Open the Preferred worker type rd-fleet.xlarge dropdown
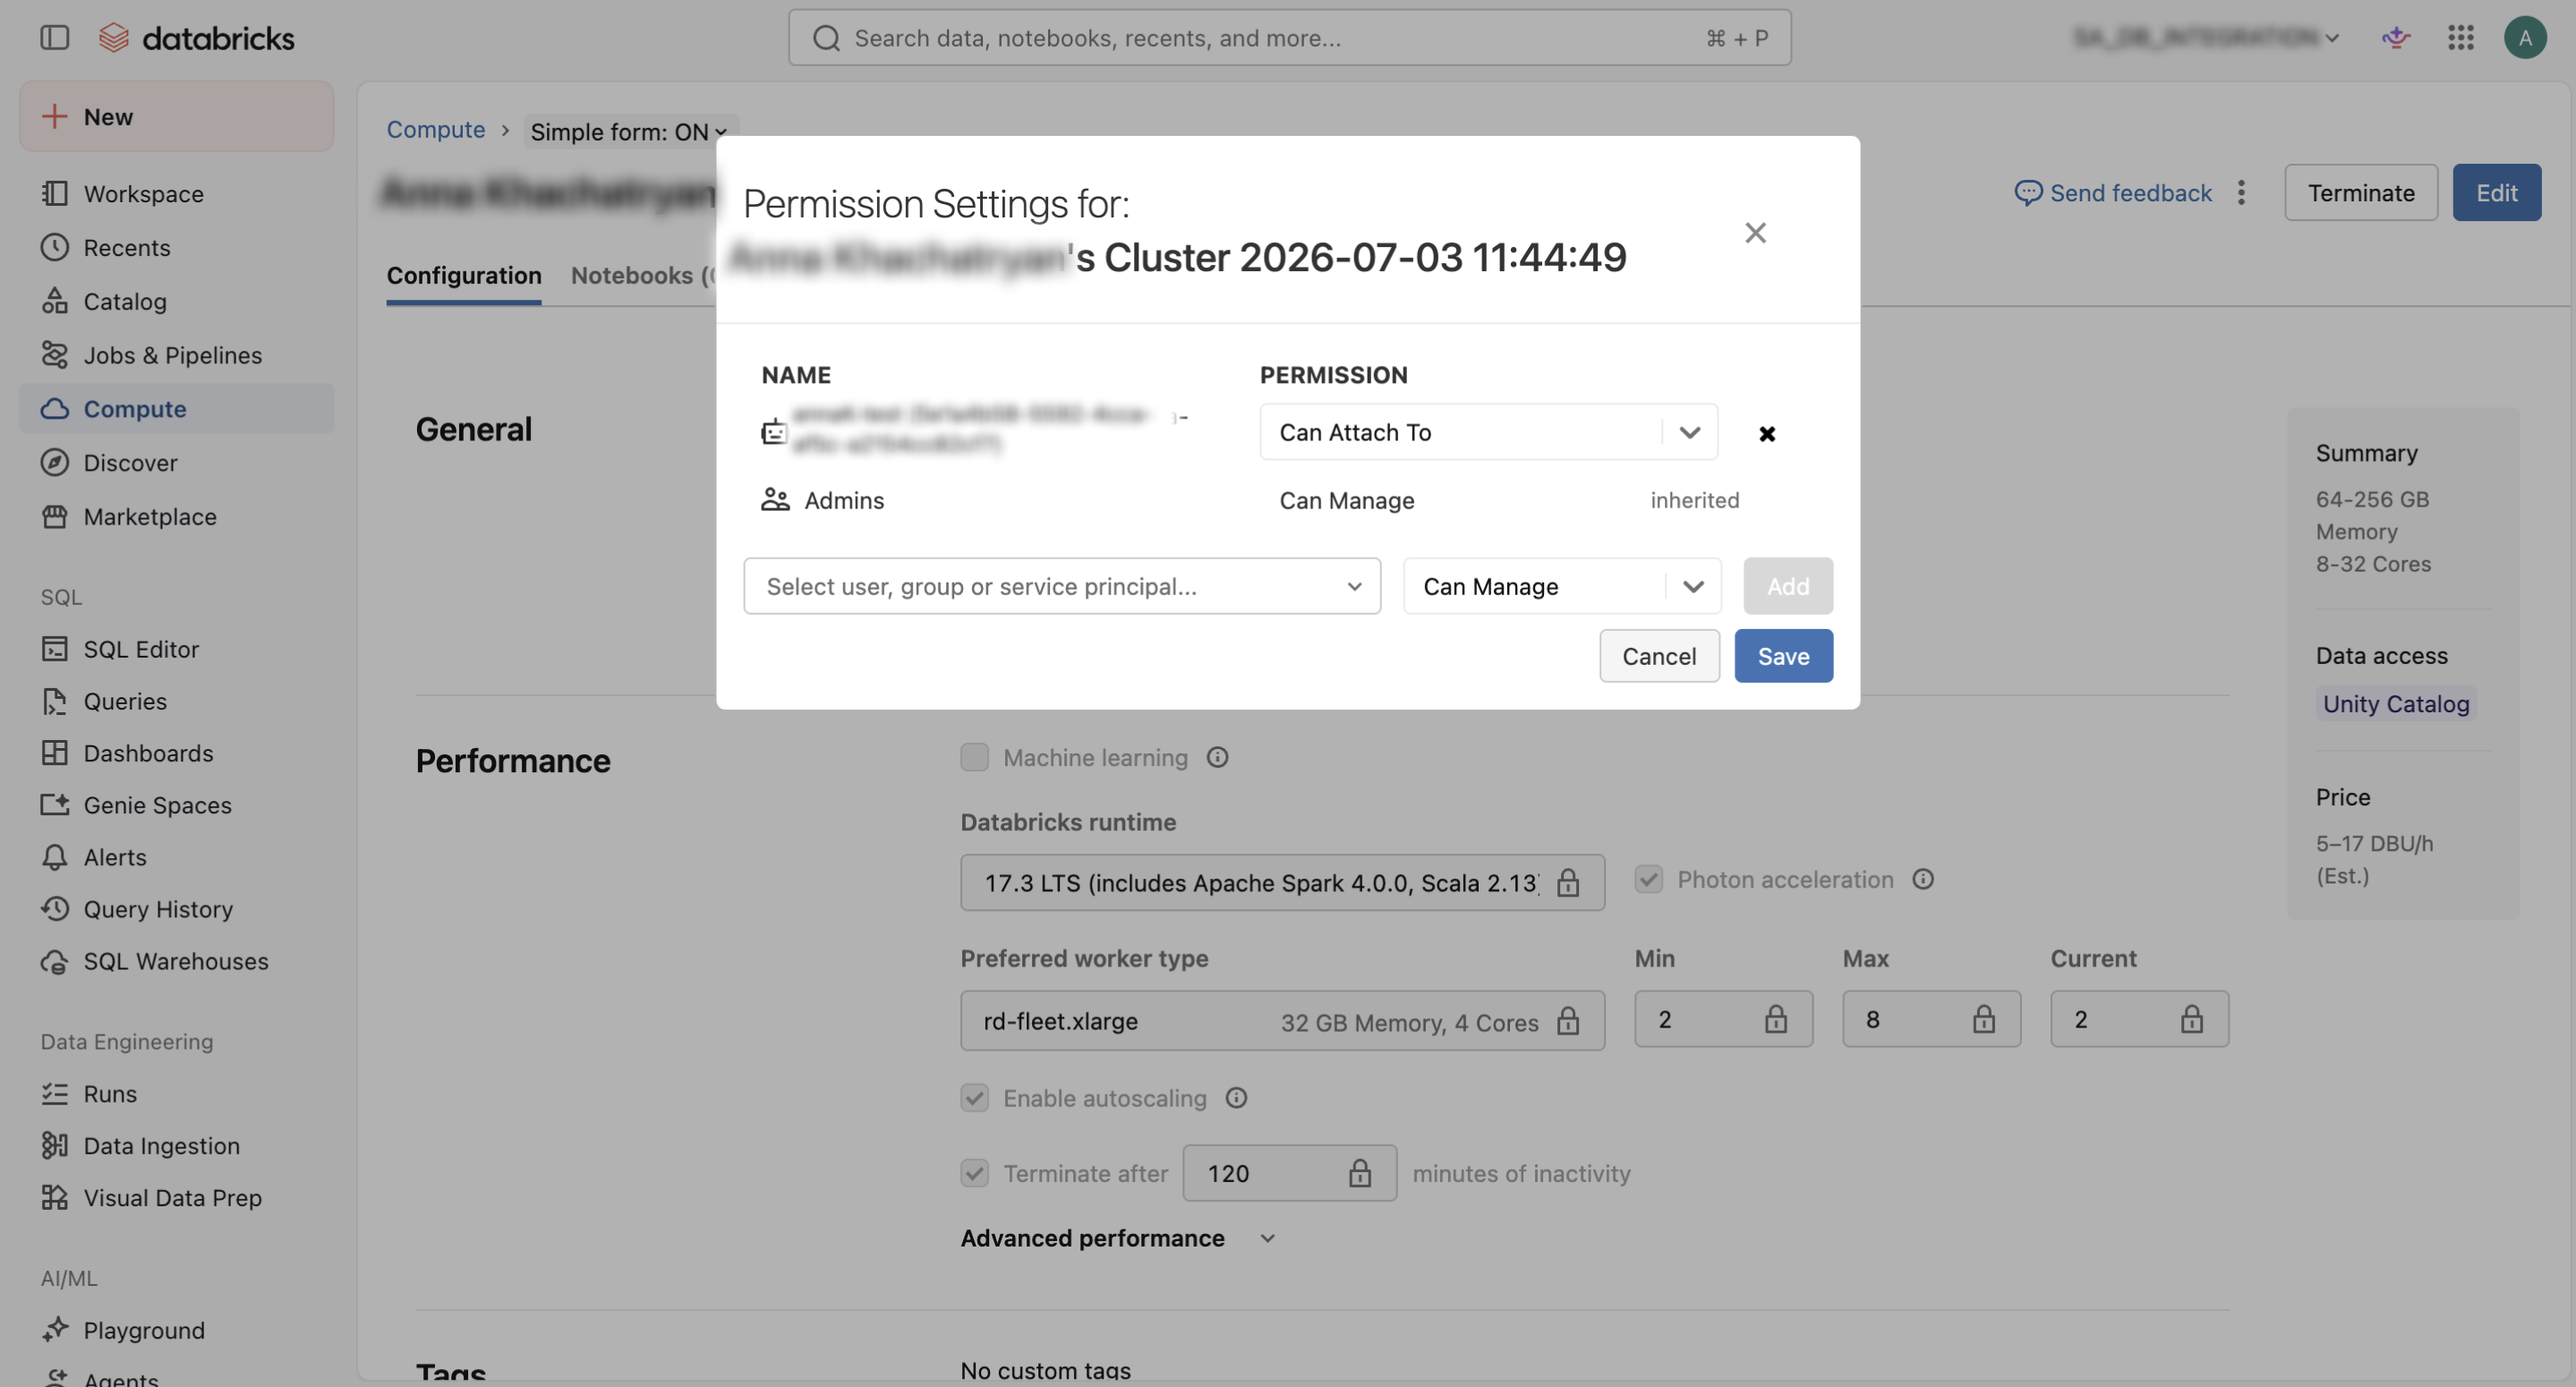Viewport: 2576px width, 1387px height. 1282,1020
